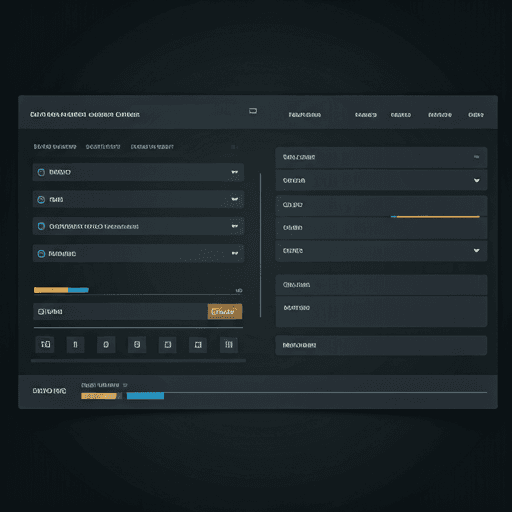
Task: Click the input field left of the orange button
Action: point(120,312)
